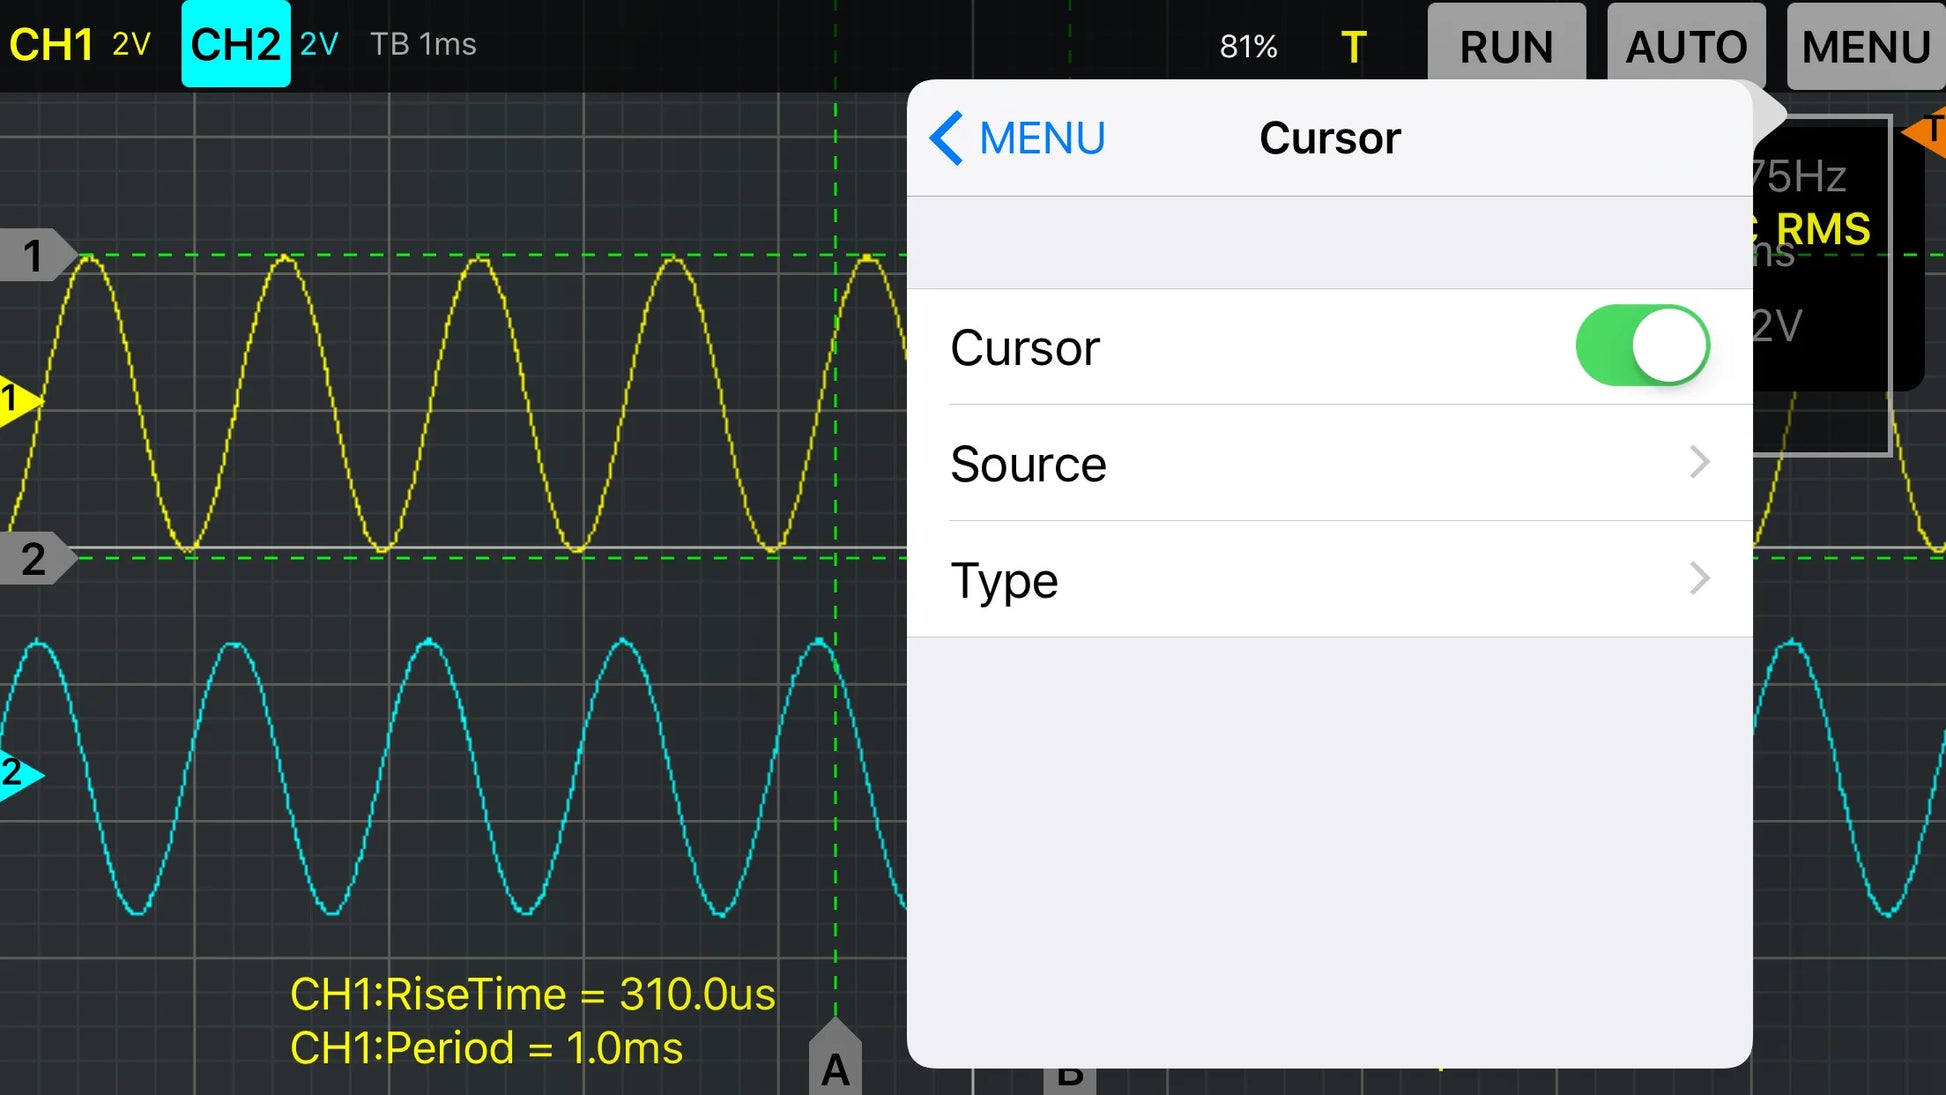This screenshot has width=1946, height=1095.
Task: Change the TB 1ms timebase setting
Action: click(x=423, y=45)
